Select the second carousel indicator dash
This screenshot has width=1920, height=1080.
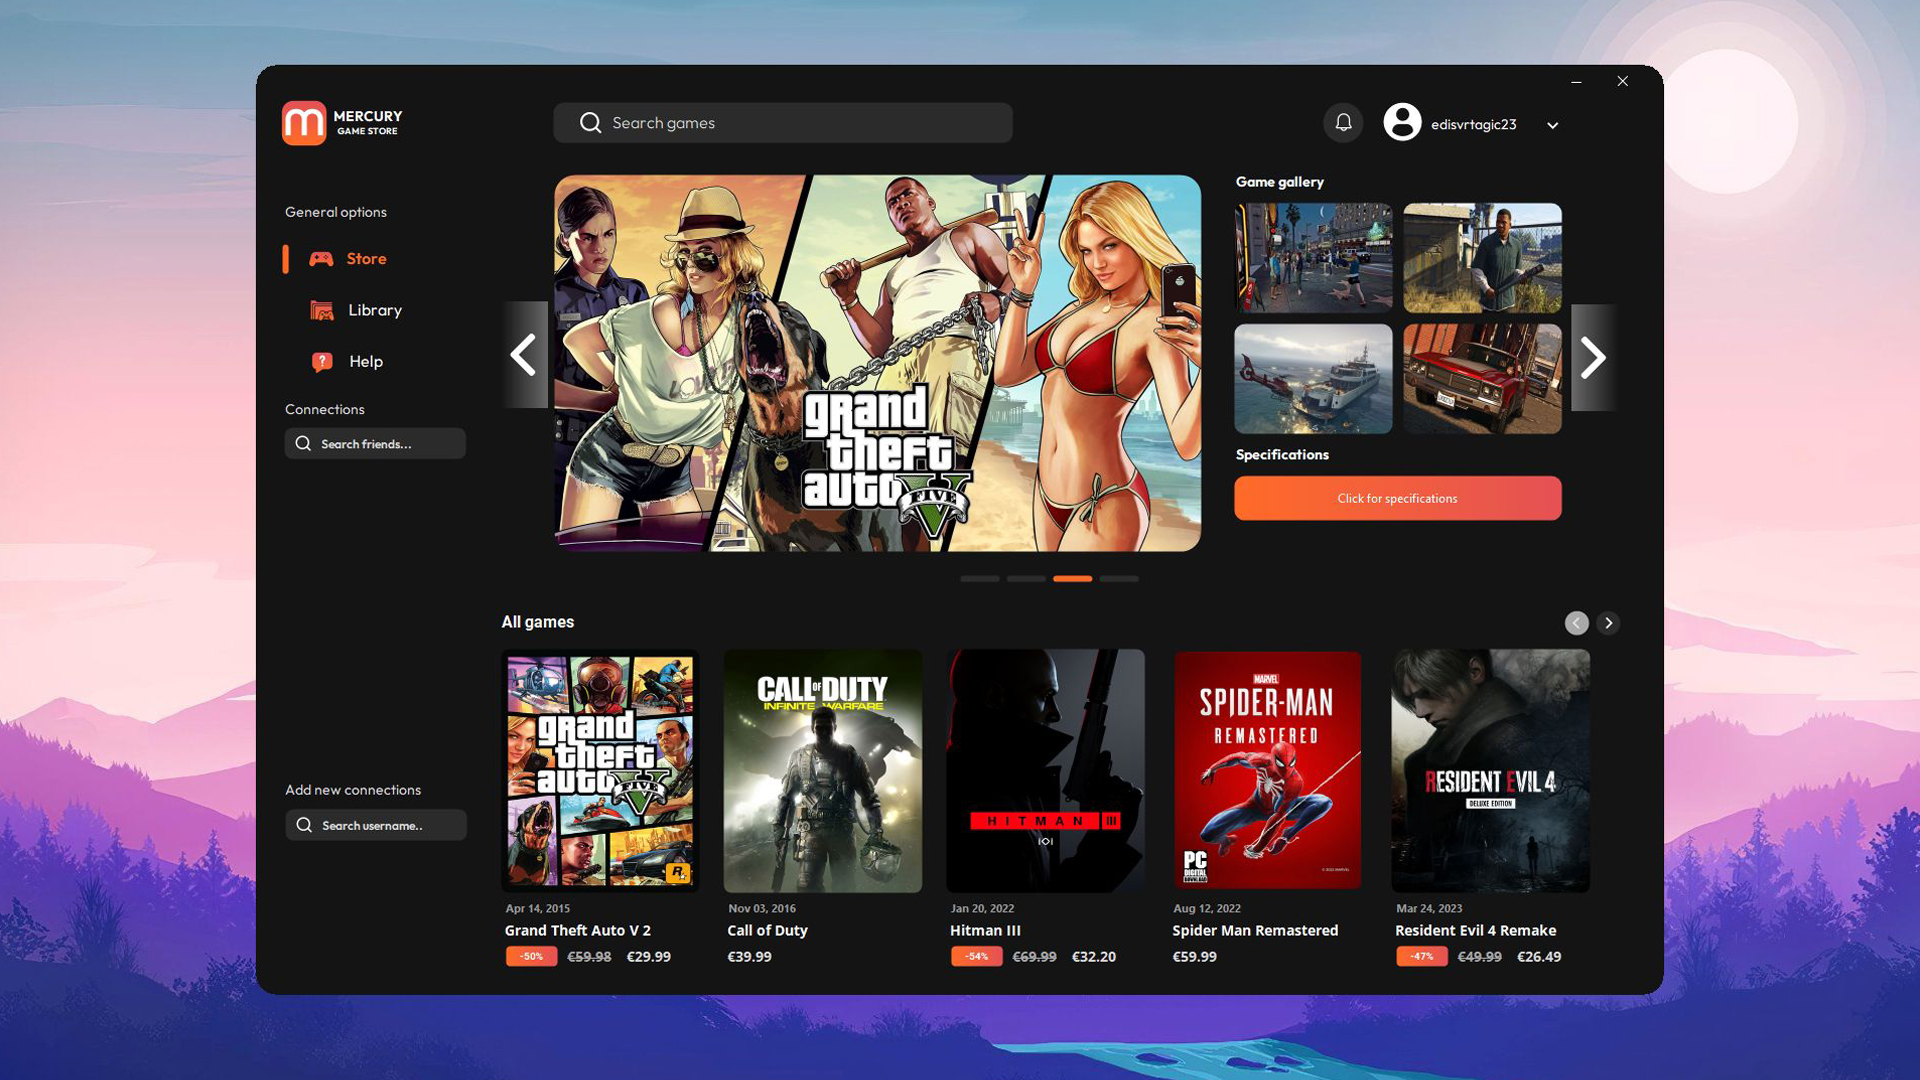(1026, 579)
